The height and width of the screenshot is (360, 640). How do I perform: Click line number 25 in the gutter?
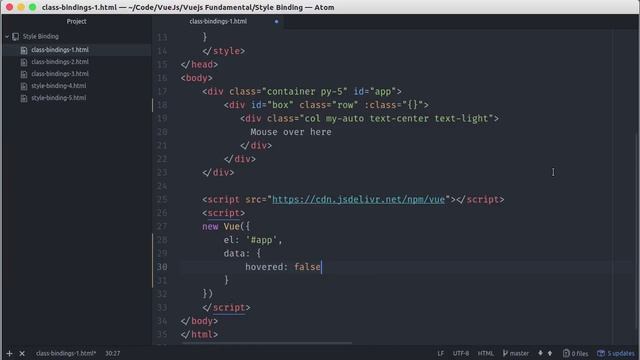[x=162, y=200]
